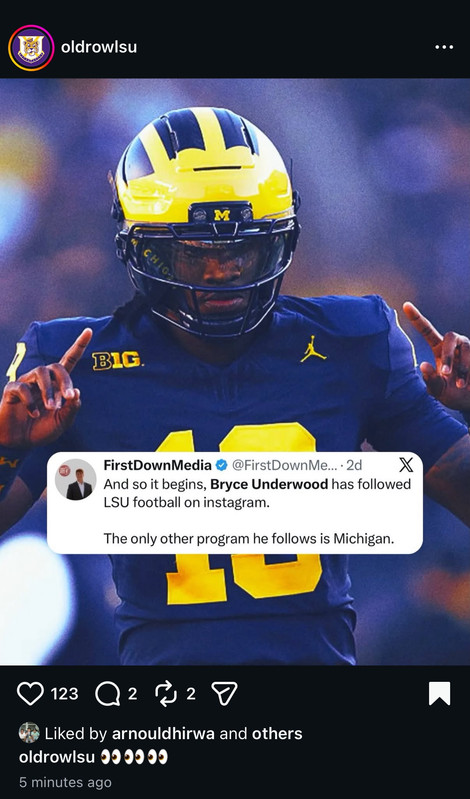Open oldrowlsu name in caption
The height and width of the screenshot is (799, 470).
57,757
